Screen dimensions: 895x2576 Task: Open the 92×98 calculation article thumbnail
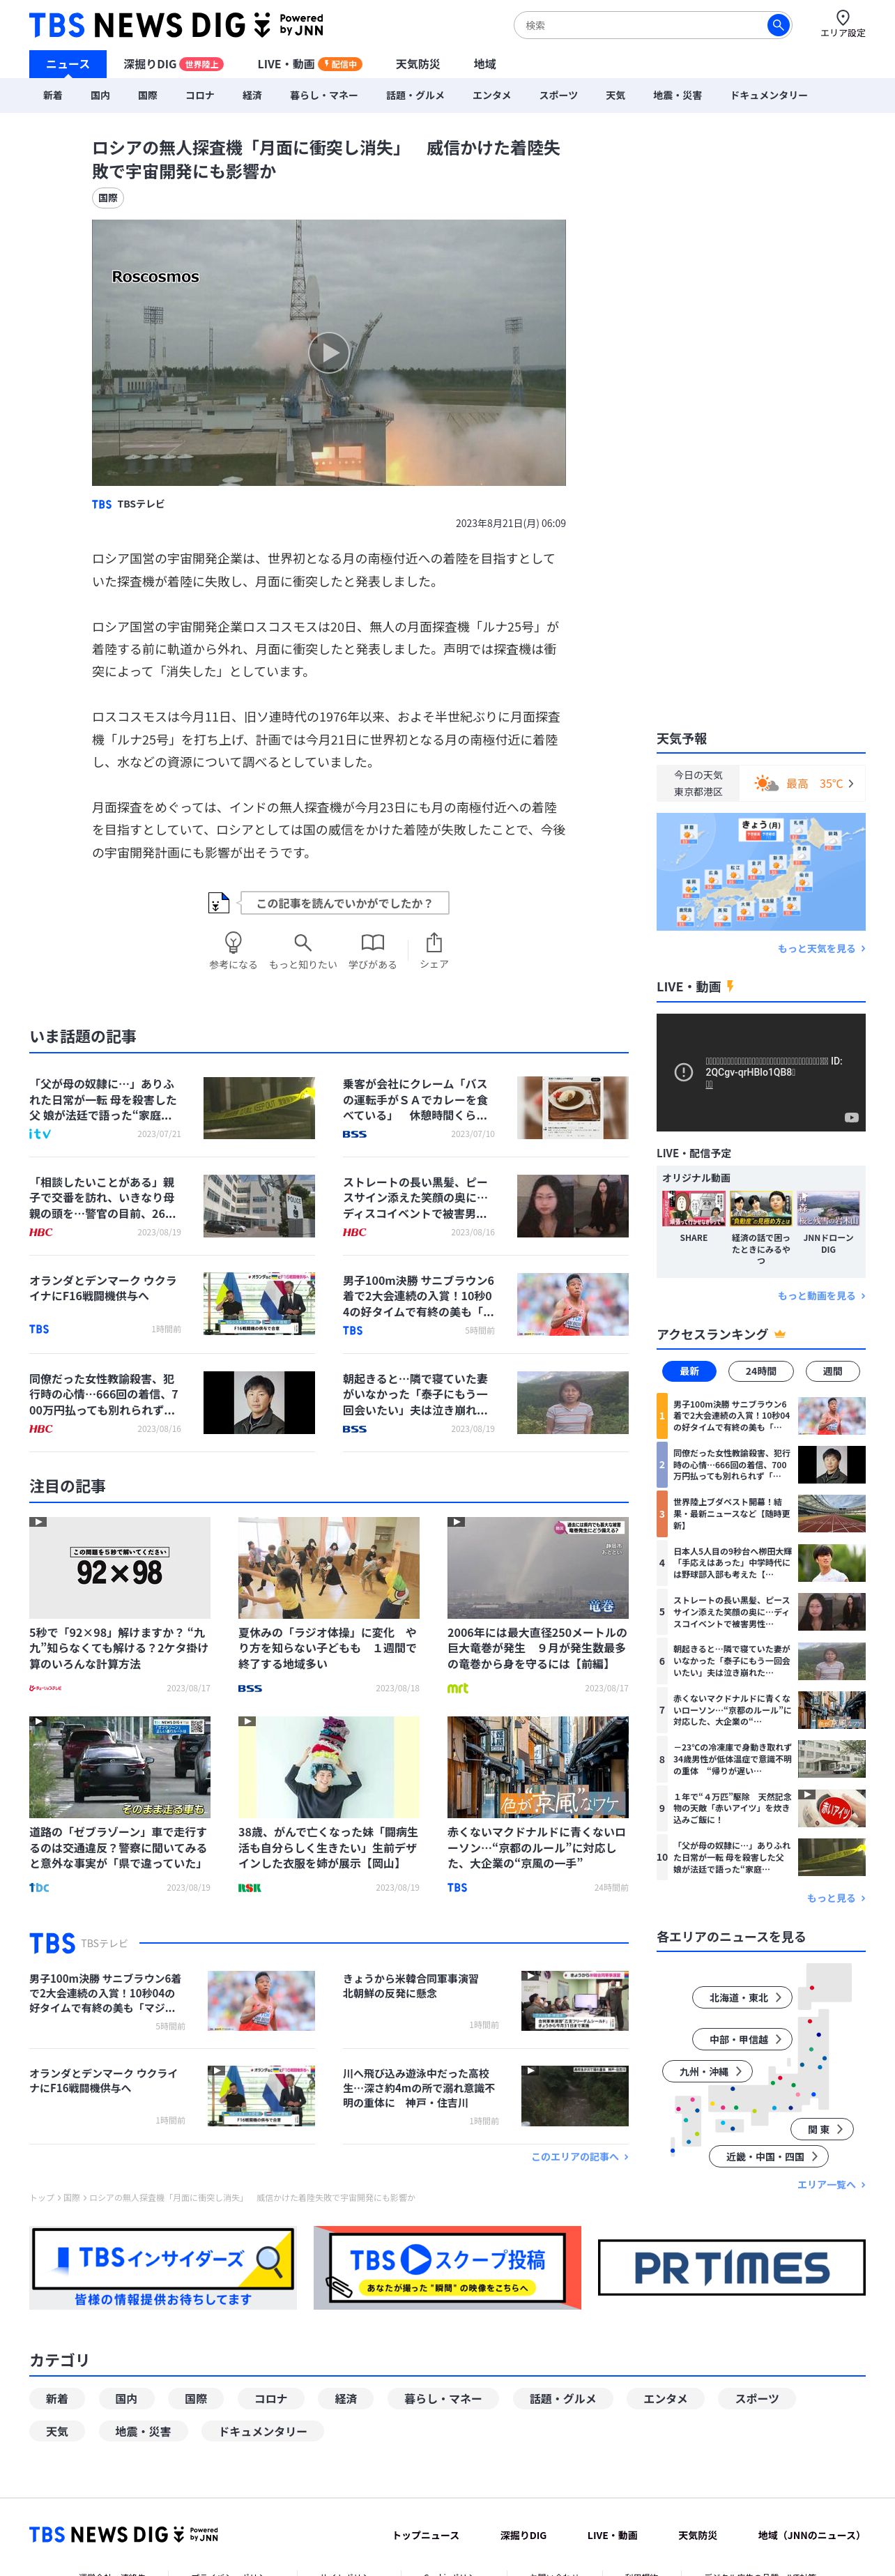[x=119, y=1568]
